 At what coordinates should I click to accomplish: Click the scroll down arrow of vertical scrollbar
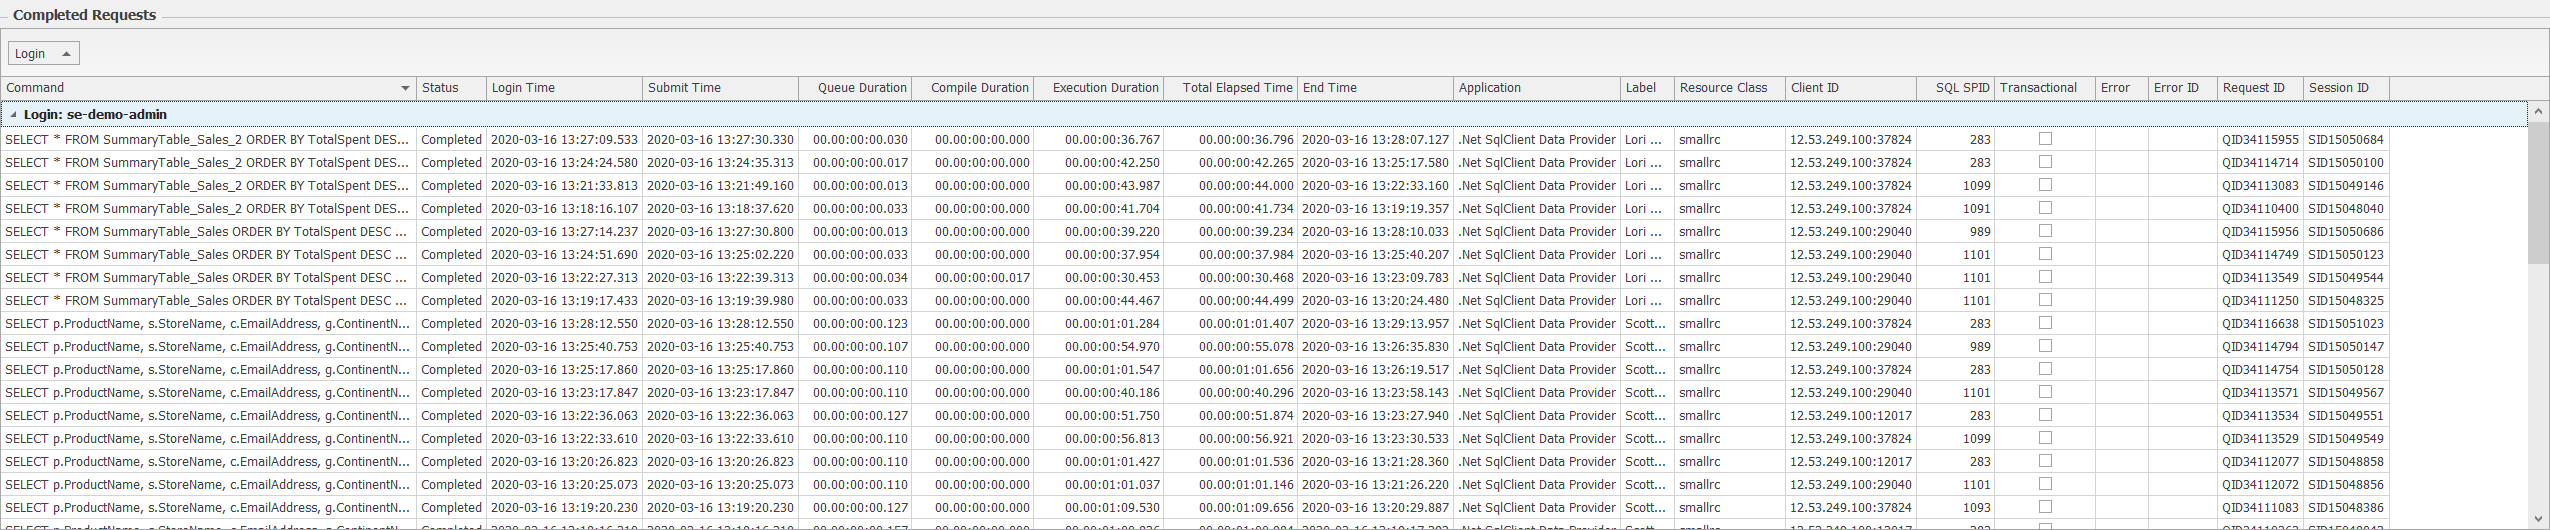pos(2538,519)
